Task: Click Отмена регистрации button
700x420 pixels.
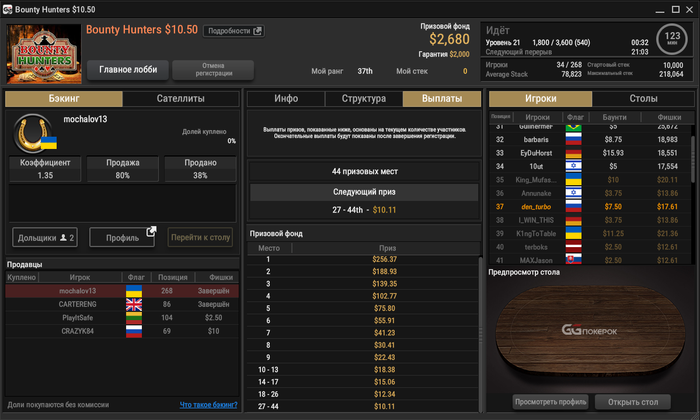Action: point(213,70)
